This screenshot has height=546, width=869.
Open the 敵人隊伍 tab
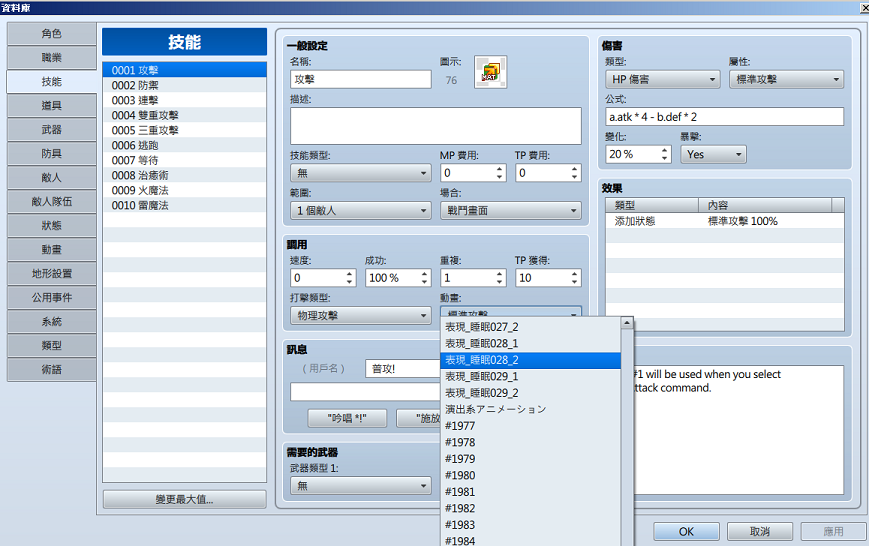pos(52,201)
